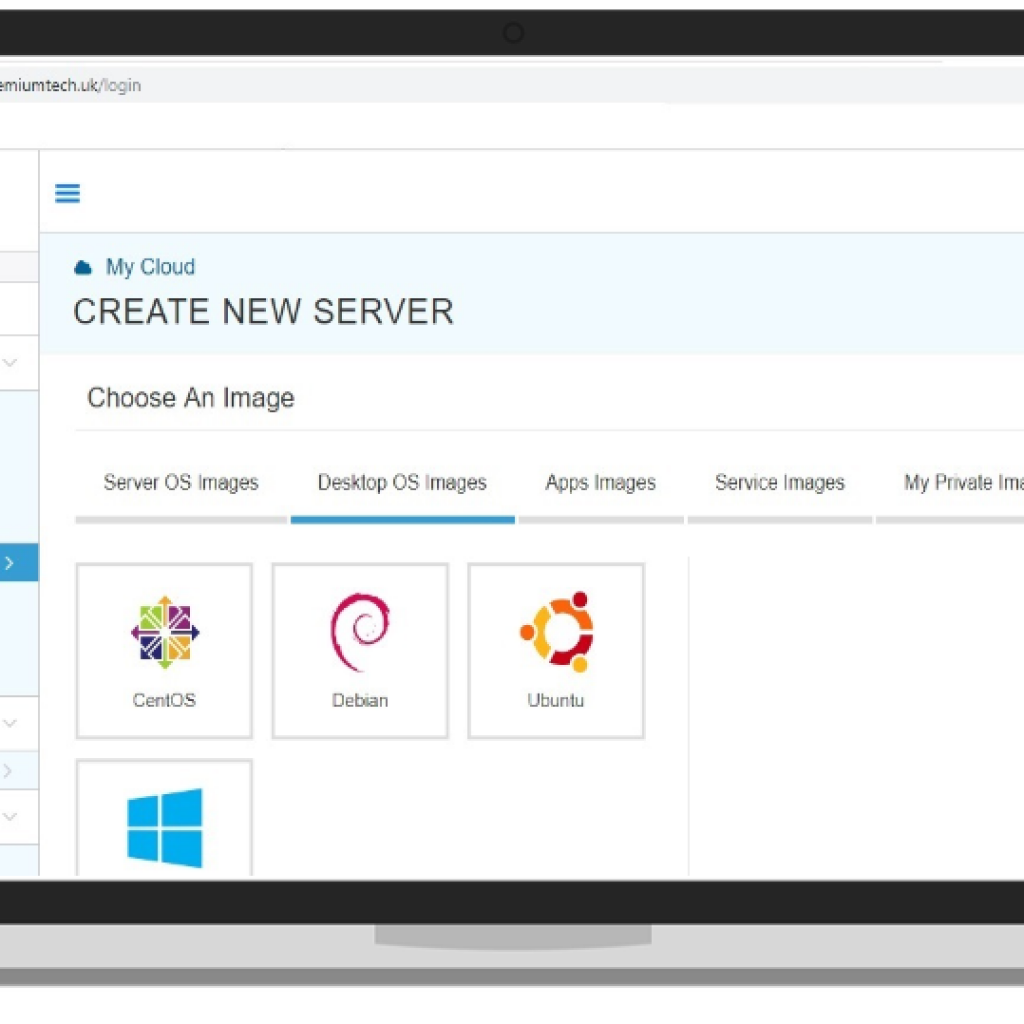Viewport: 1024px width, 1024px height.
Task: Open My Private Images tab
Action: (963, 483)
